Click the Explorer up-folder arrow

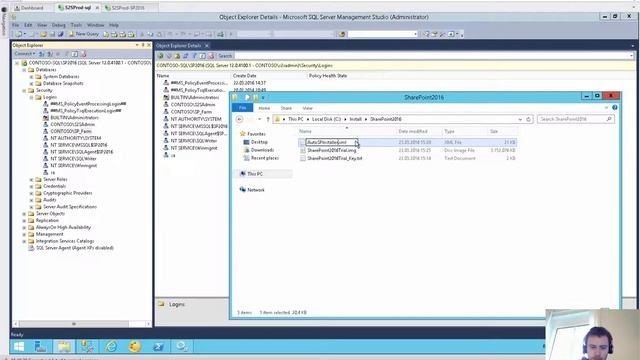[268, 119]
